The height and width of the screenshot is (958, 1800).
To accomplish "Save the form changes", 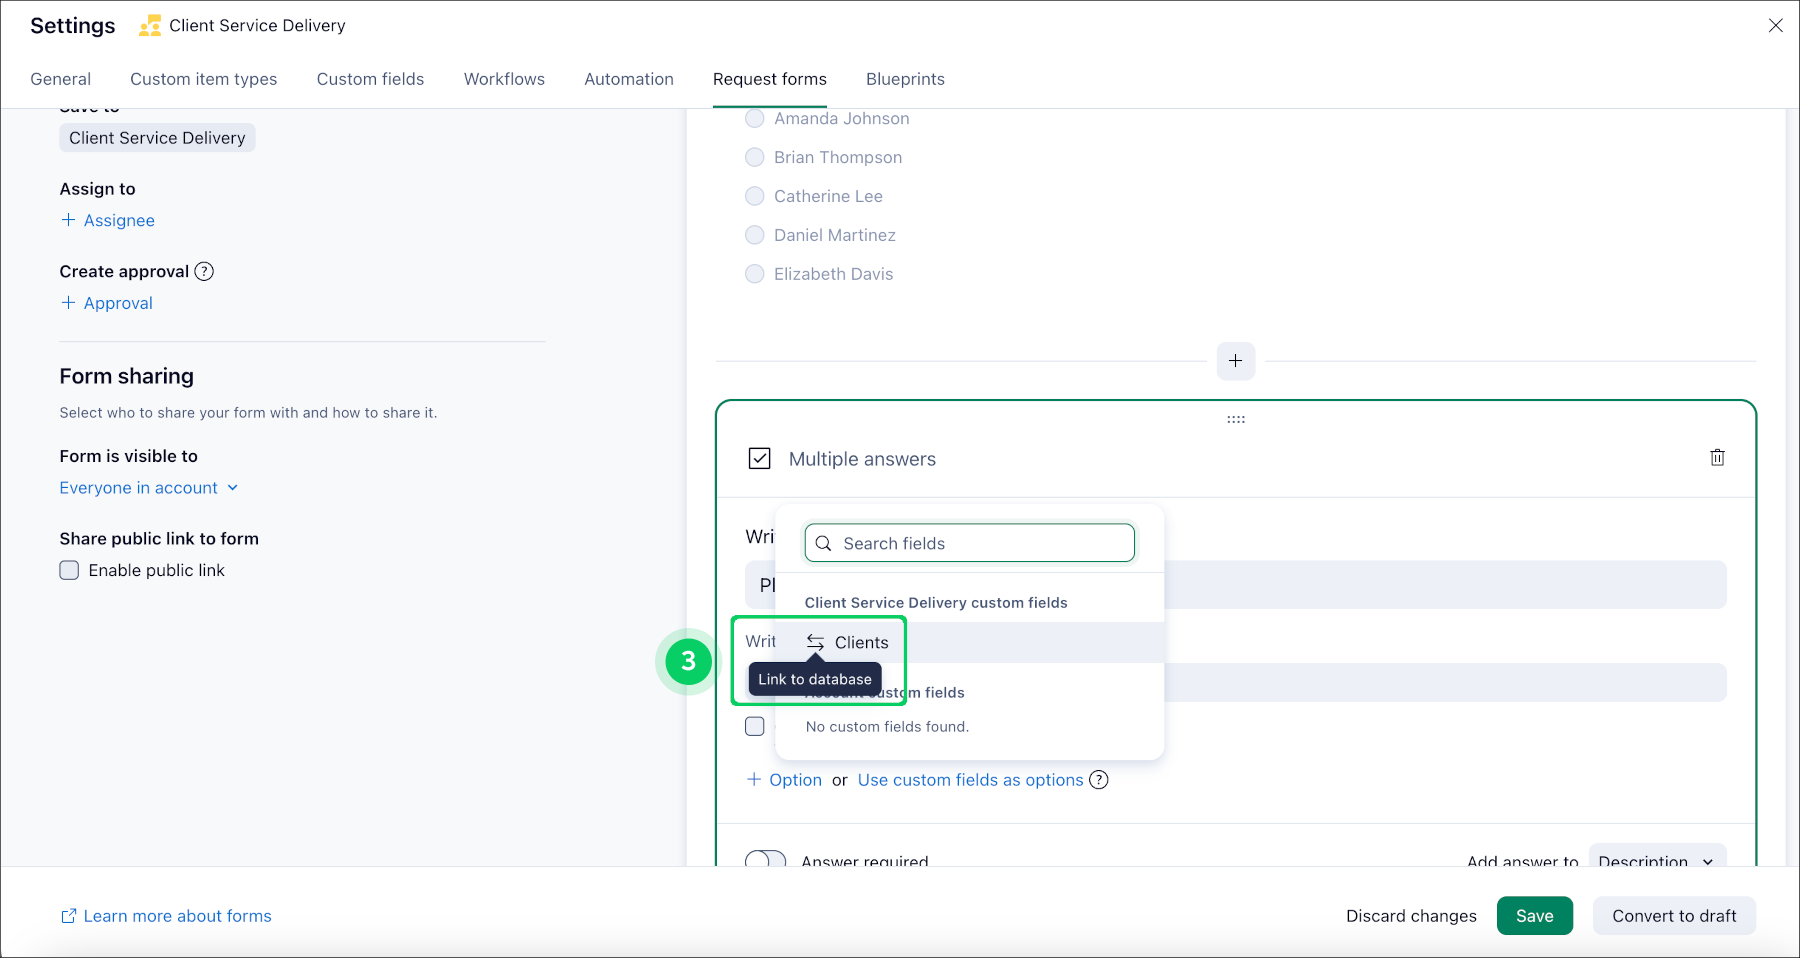I will click(x=1535, y=915).
